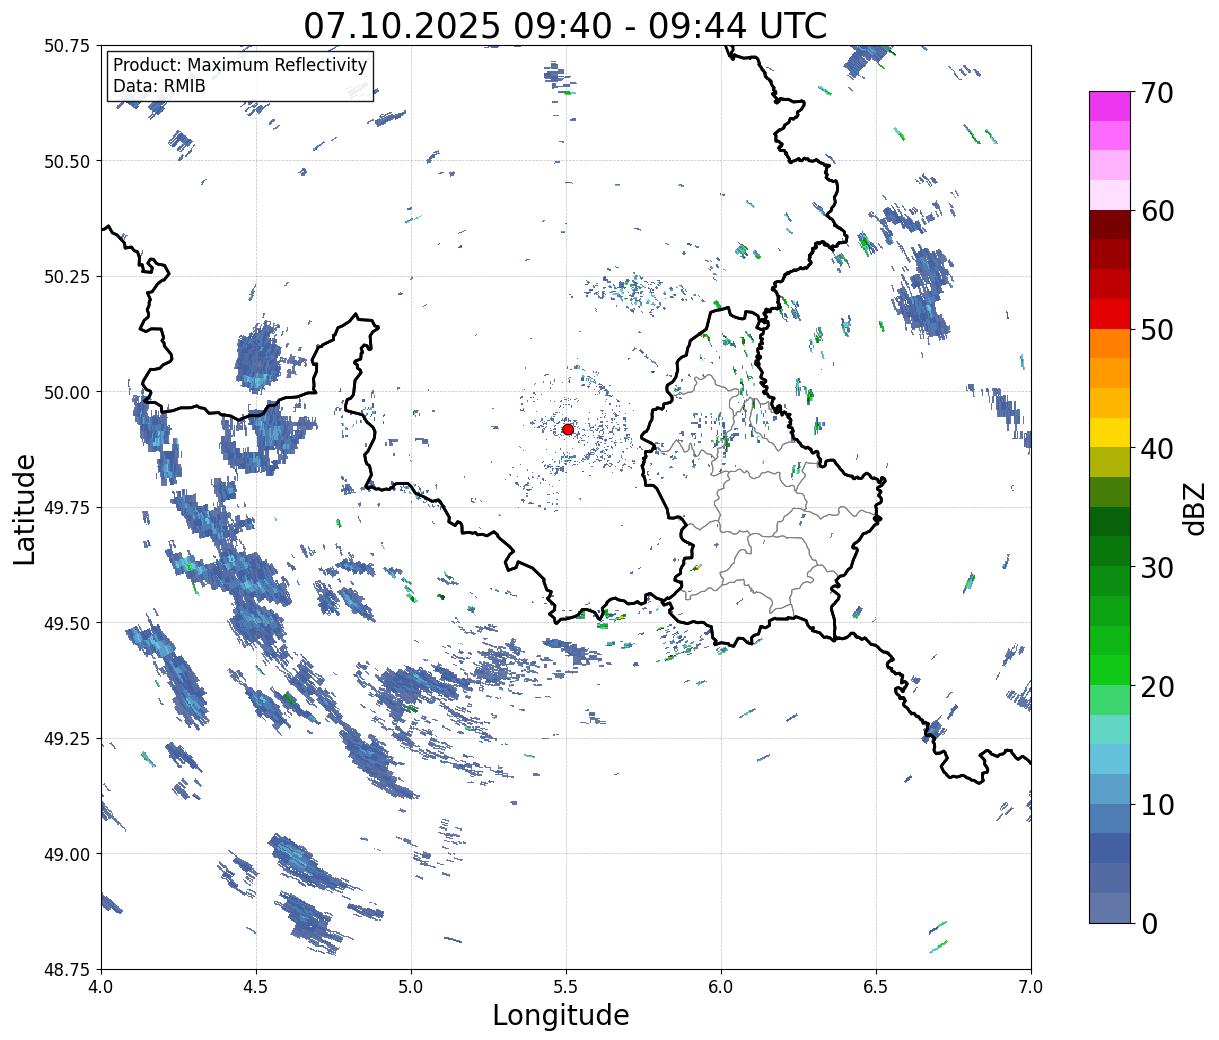Click the latitude tick label 50.75

[x=67, y=46]
